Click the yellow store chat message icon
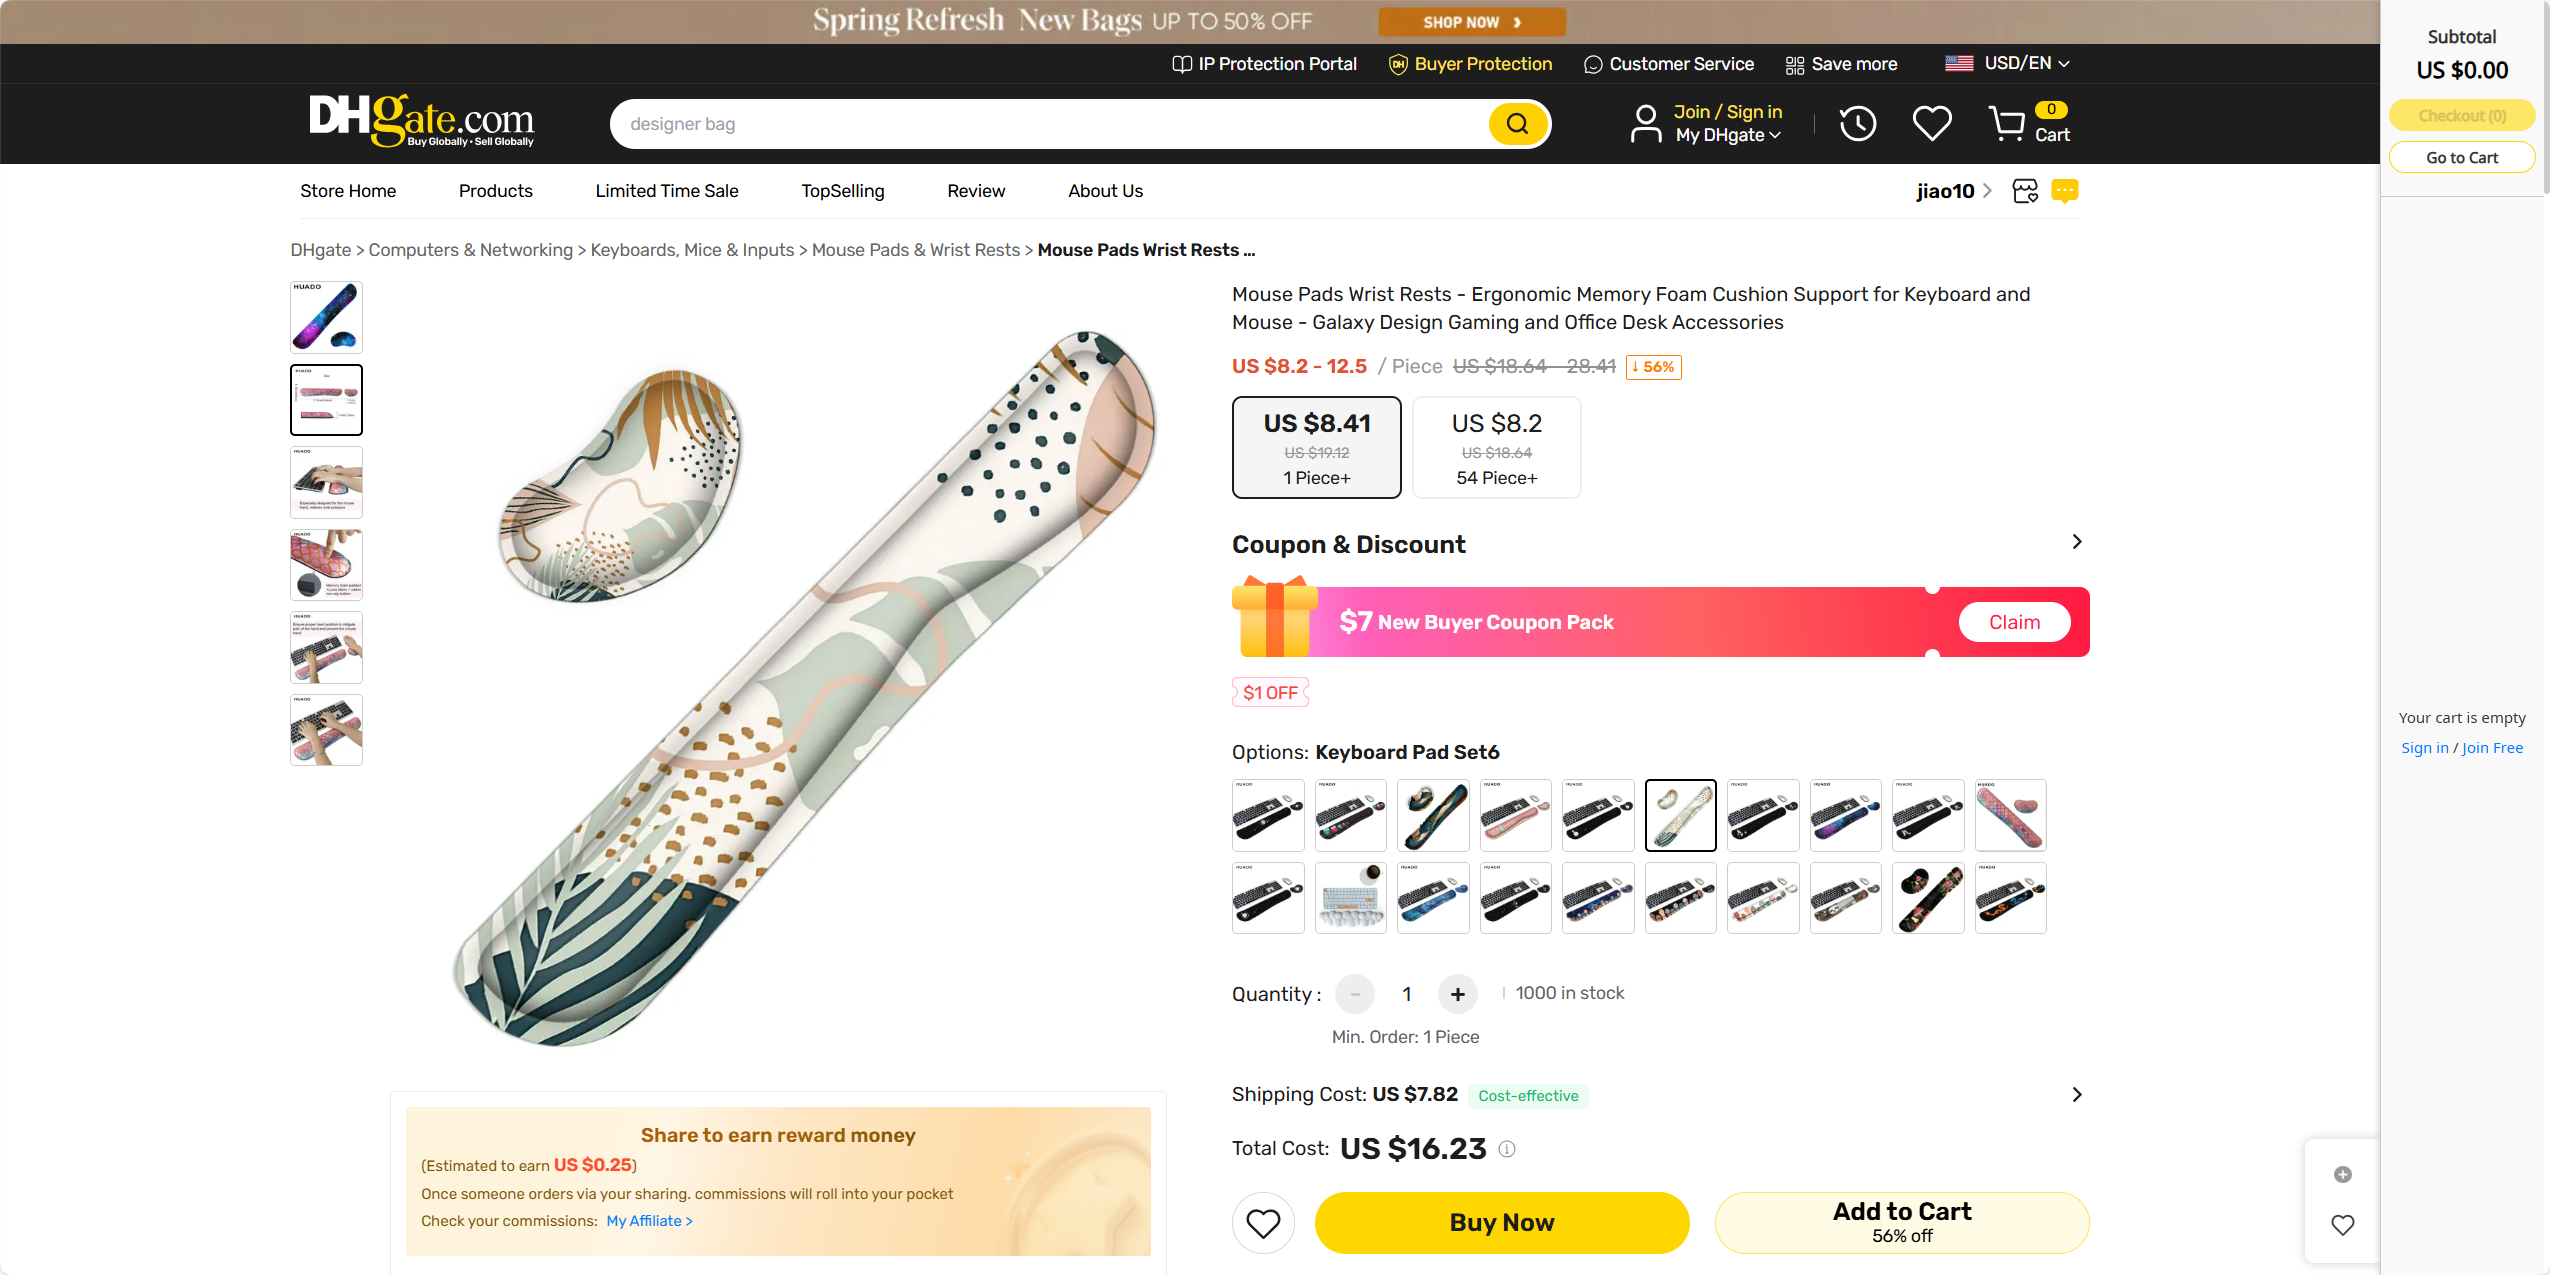This screenshot has height=1275, width=2550. tap(2064, 191)
